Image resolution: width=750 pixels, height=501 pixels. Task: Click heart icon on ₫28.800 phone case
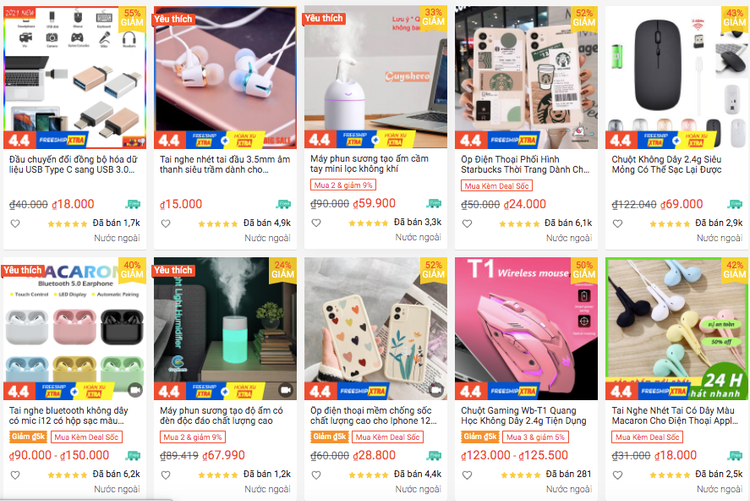[316, 475]
